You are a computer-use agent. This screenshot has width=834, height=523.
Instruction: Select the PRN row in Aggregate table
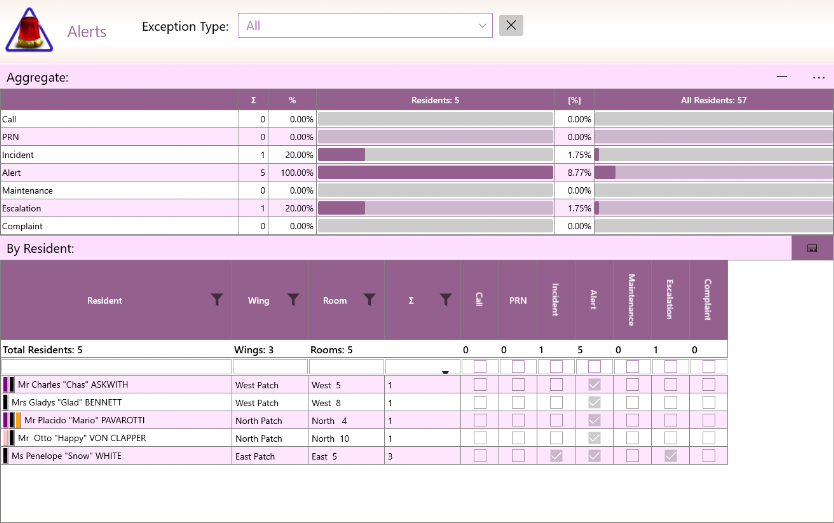[416, 137]
